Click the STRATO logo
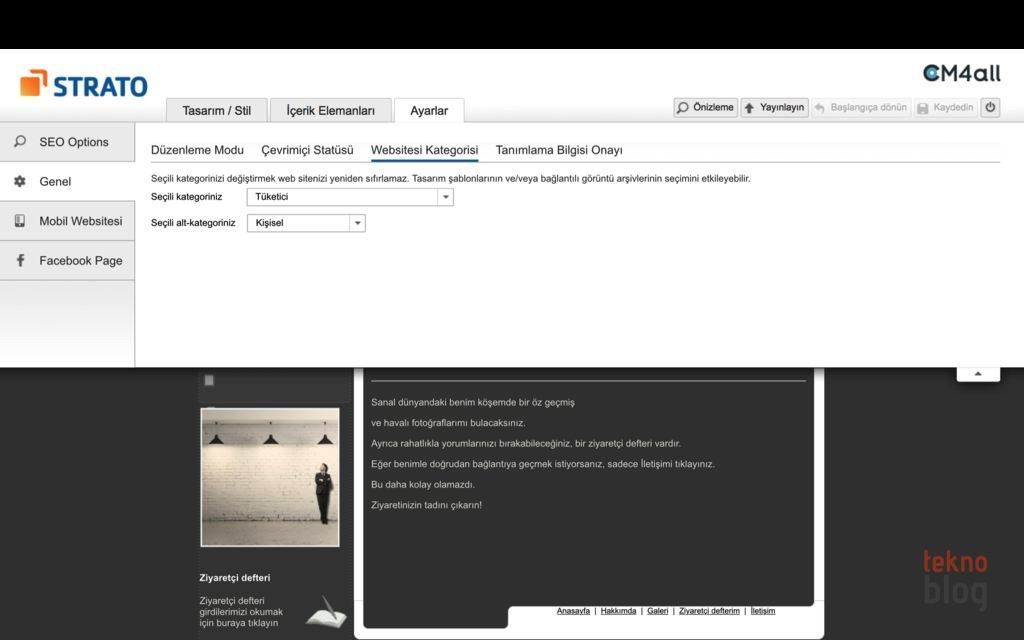The height and width of the screenshot is (640, 1024). pyautogui.click(x=84, y=85)
